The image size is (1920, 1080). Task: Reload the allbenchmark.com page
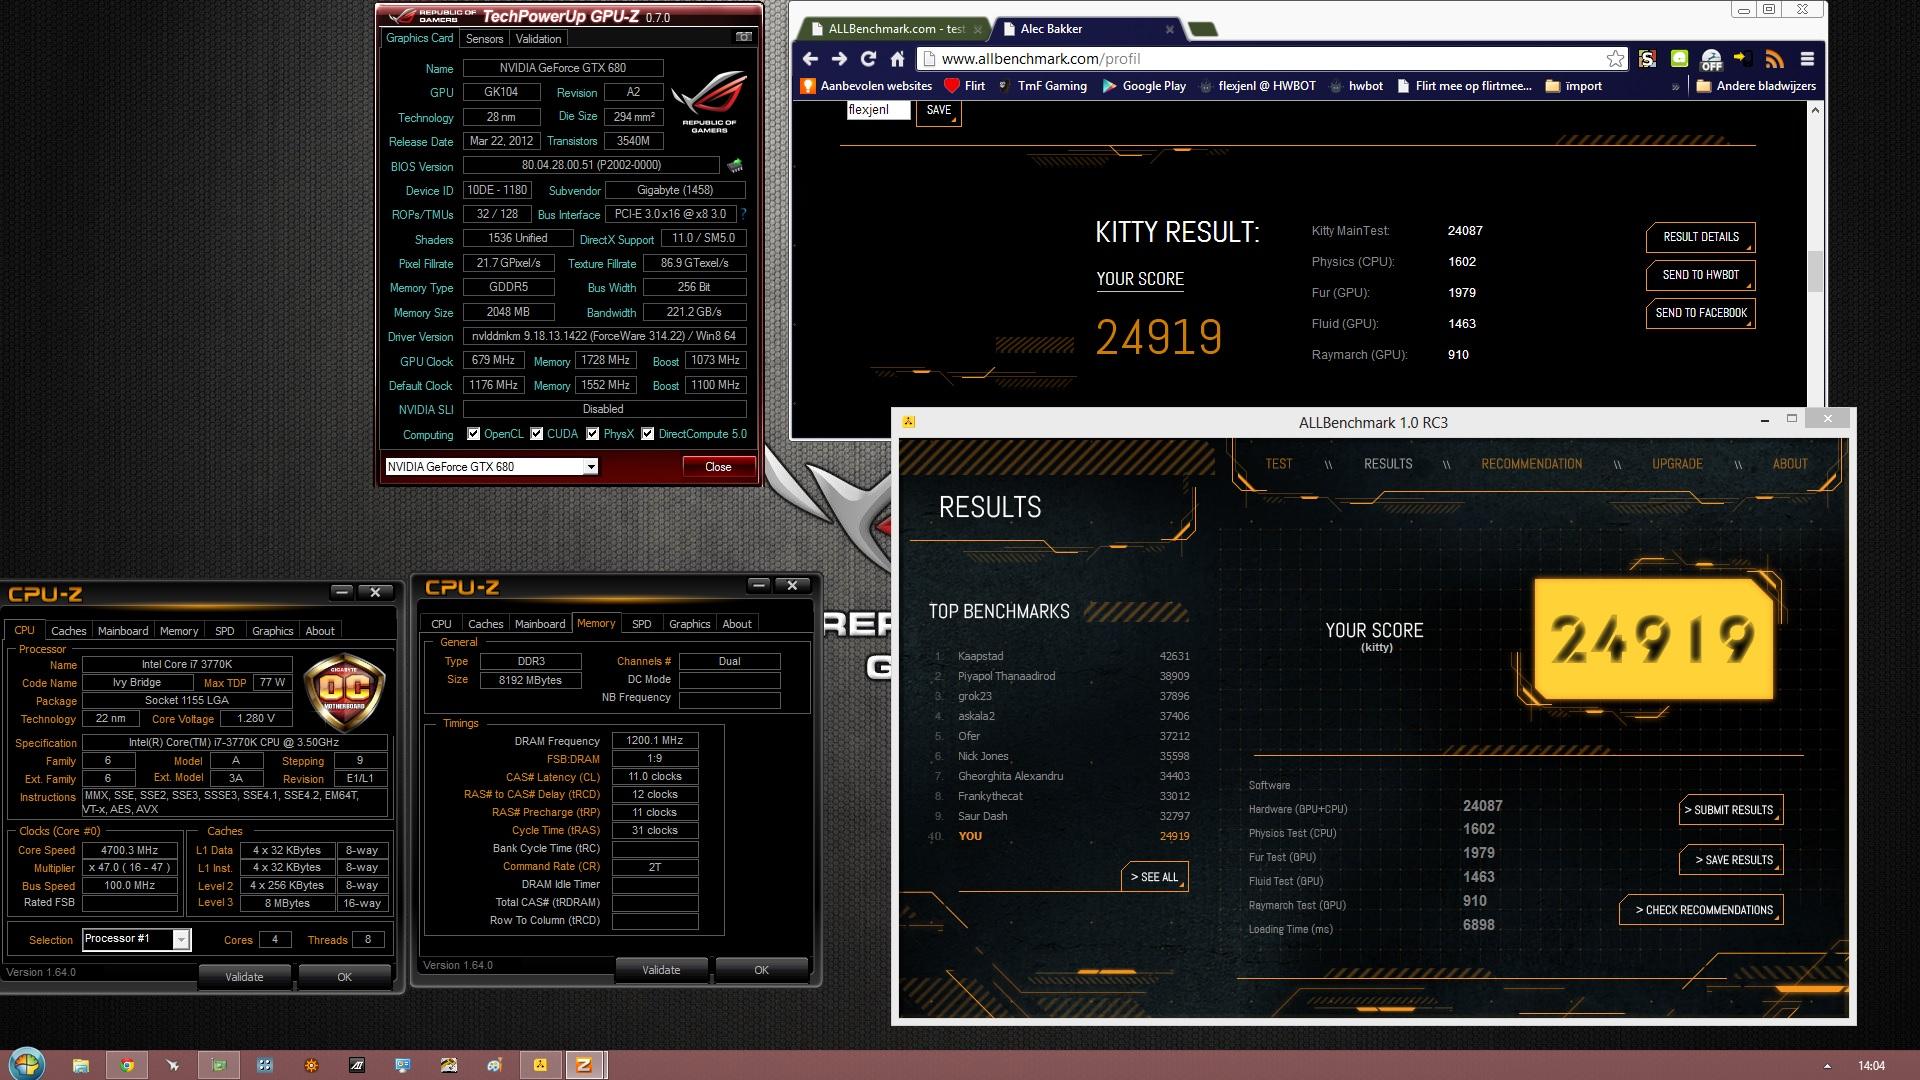point(868,59)
